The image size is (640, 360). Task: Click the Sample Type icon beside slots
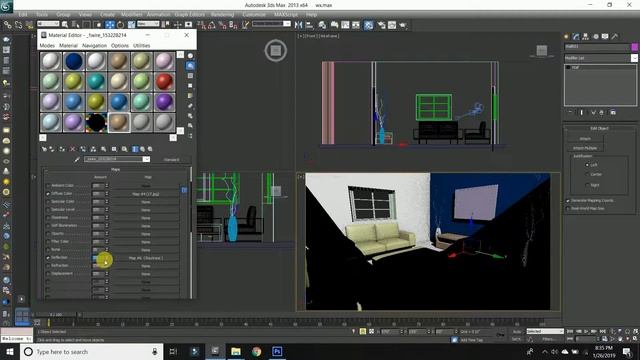(191, 56)
